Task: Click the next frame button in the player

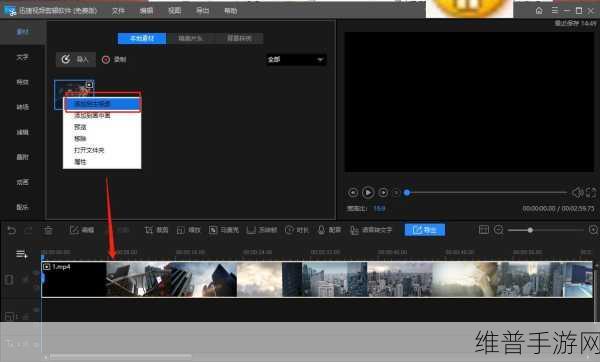Action: pyautogui.click(x=383, y=192)
